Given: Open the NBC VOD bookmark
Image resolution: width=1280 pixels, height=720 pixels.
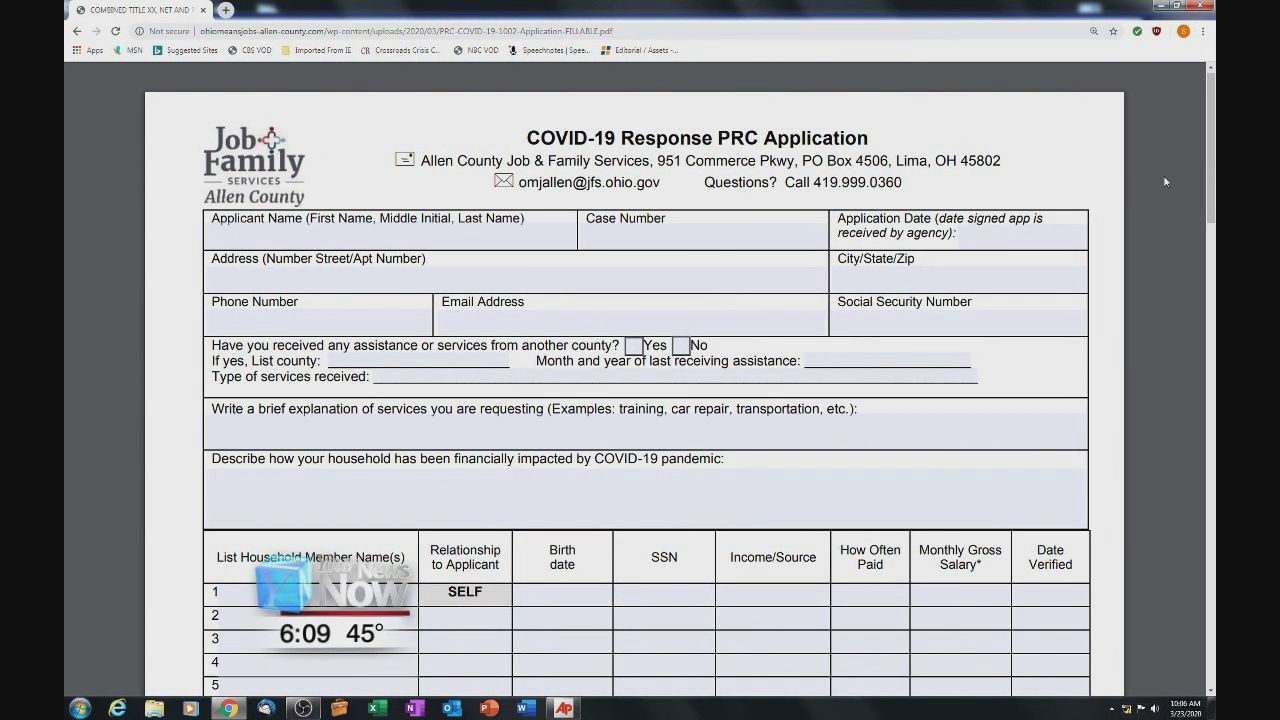Looking at the screenshot, I should (476, 50).
